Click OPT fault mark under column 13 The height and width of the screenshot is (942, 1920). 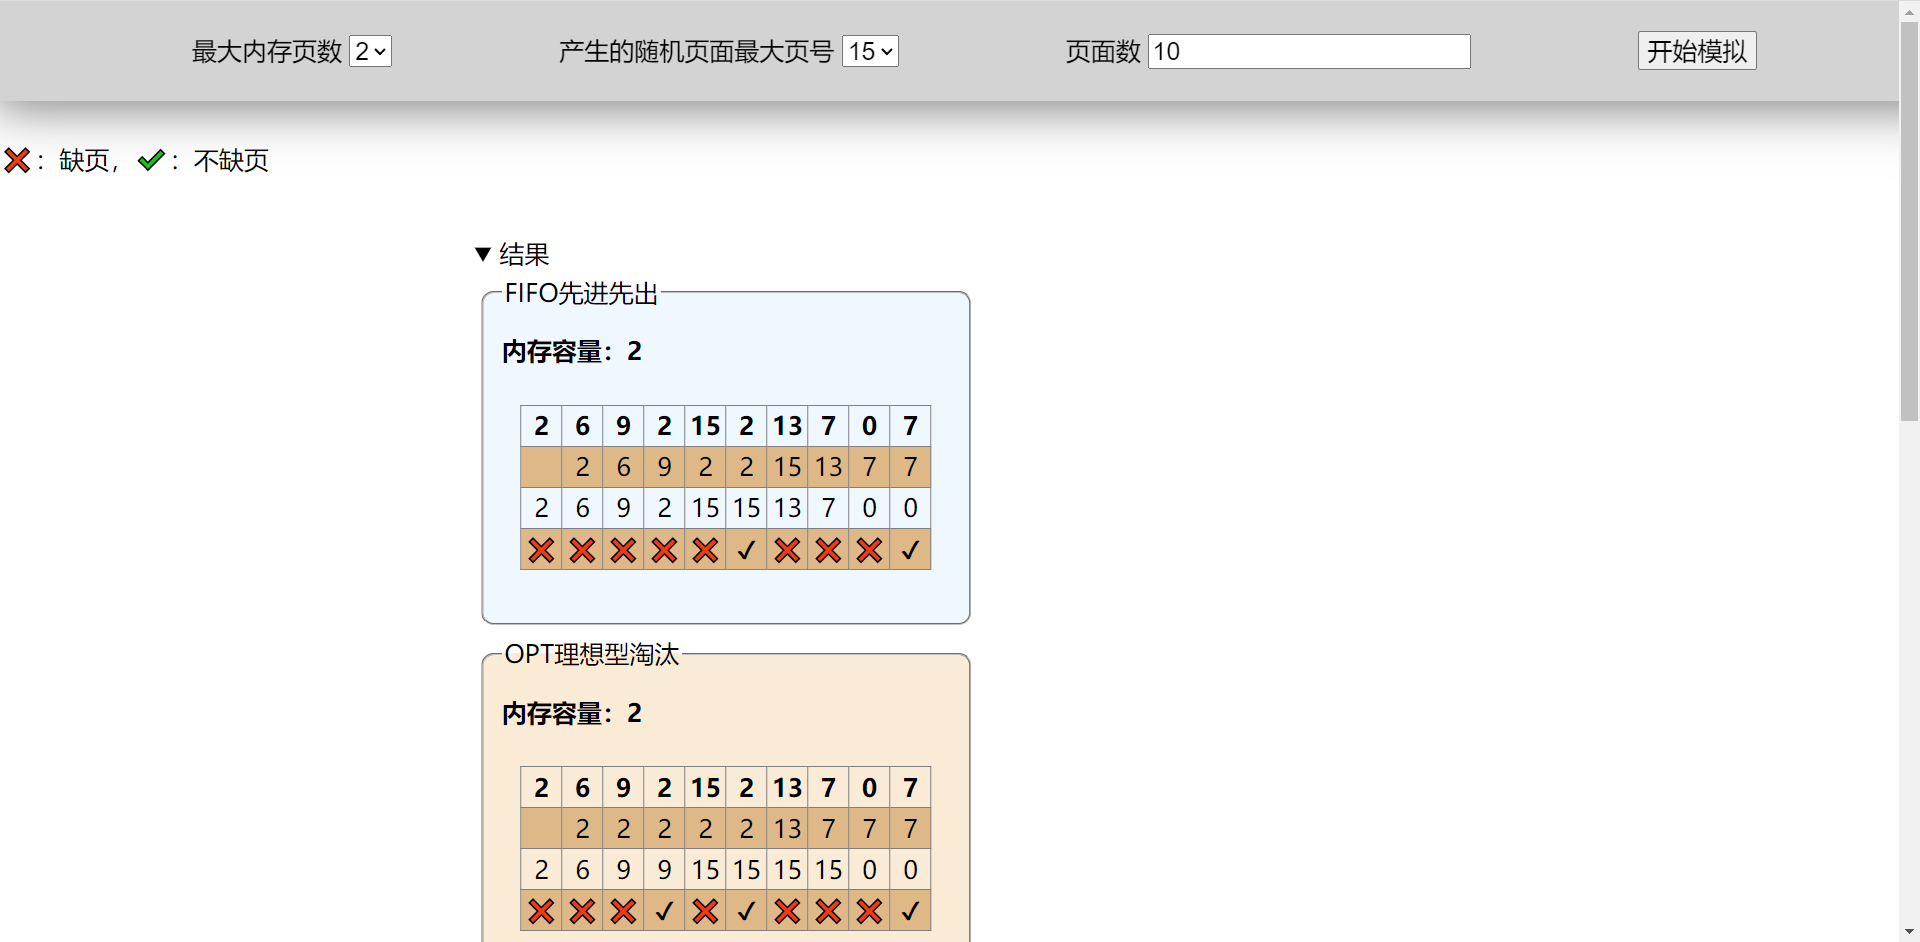[x=787, y=911]
